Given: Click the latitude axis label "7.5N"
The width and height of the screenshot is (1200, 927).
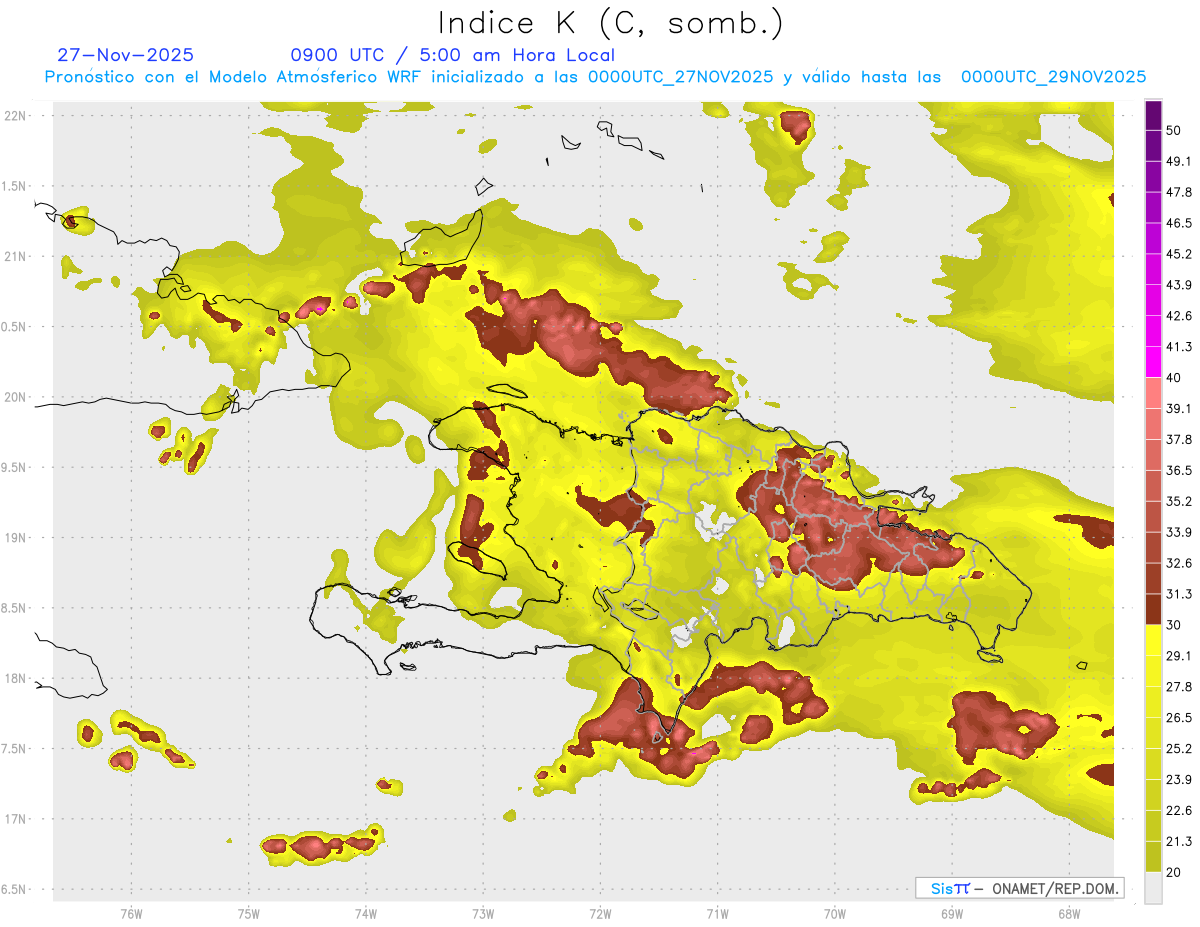Looking at the screenshot, I should click(x=15, y=750).
